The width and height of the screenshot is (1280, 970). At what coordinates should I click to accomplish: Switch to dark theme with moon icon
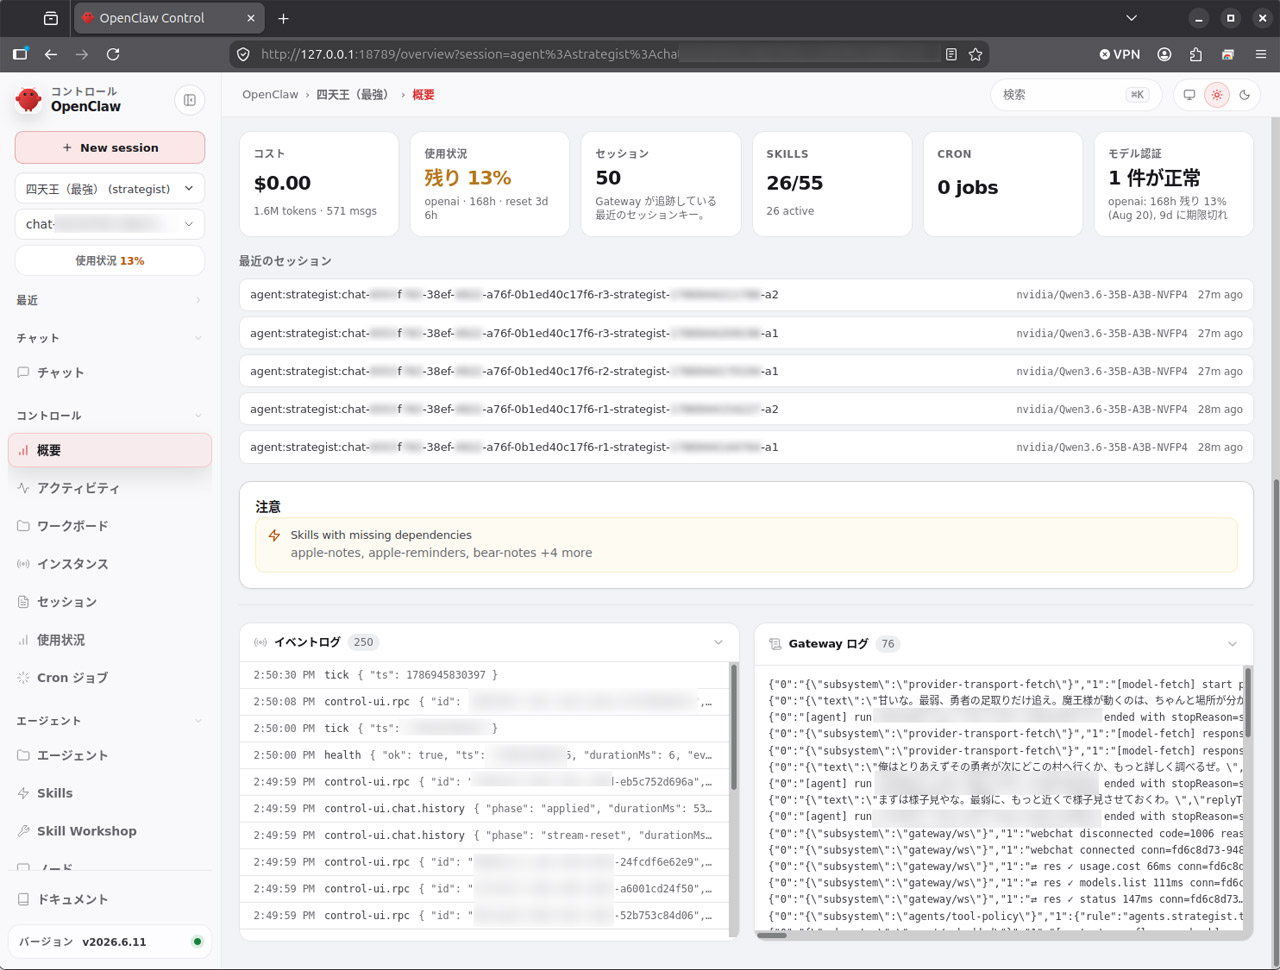tap(1245, 95)
